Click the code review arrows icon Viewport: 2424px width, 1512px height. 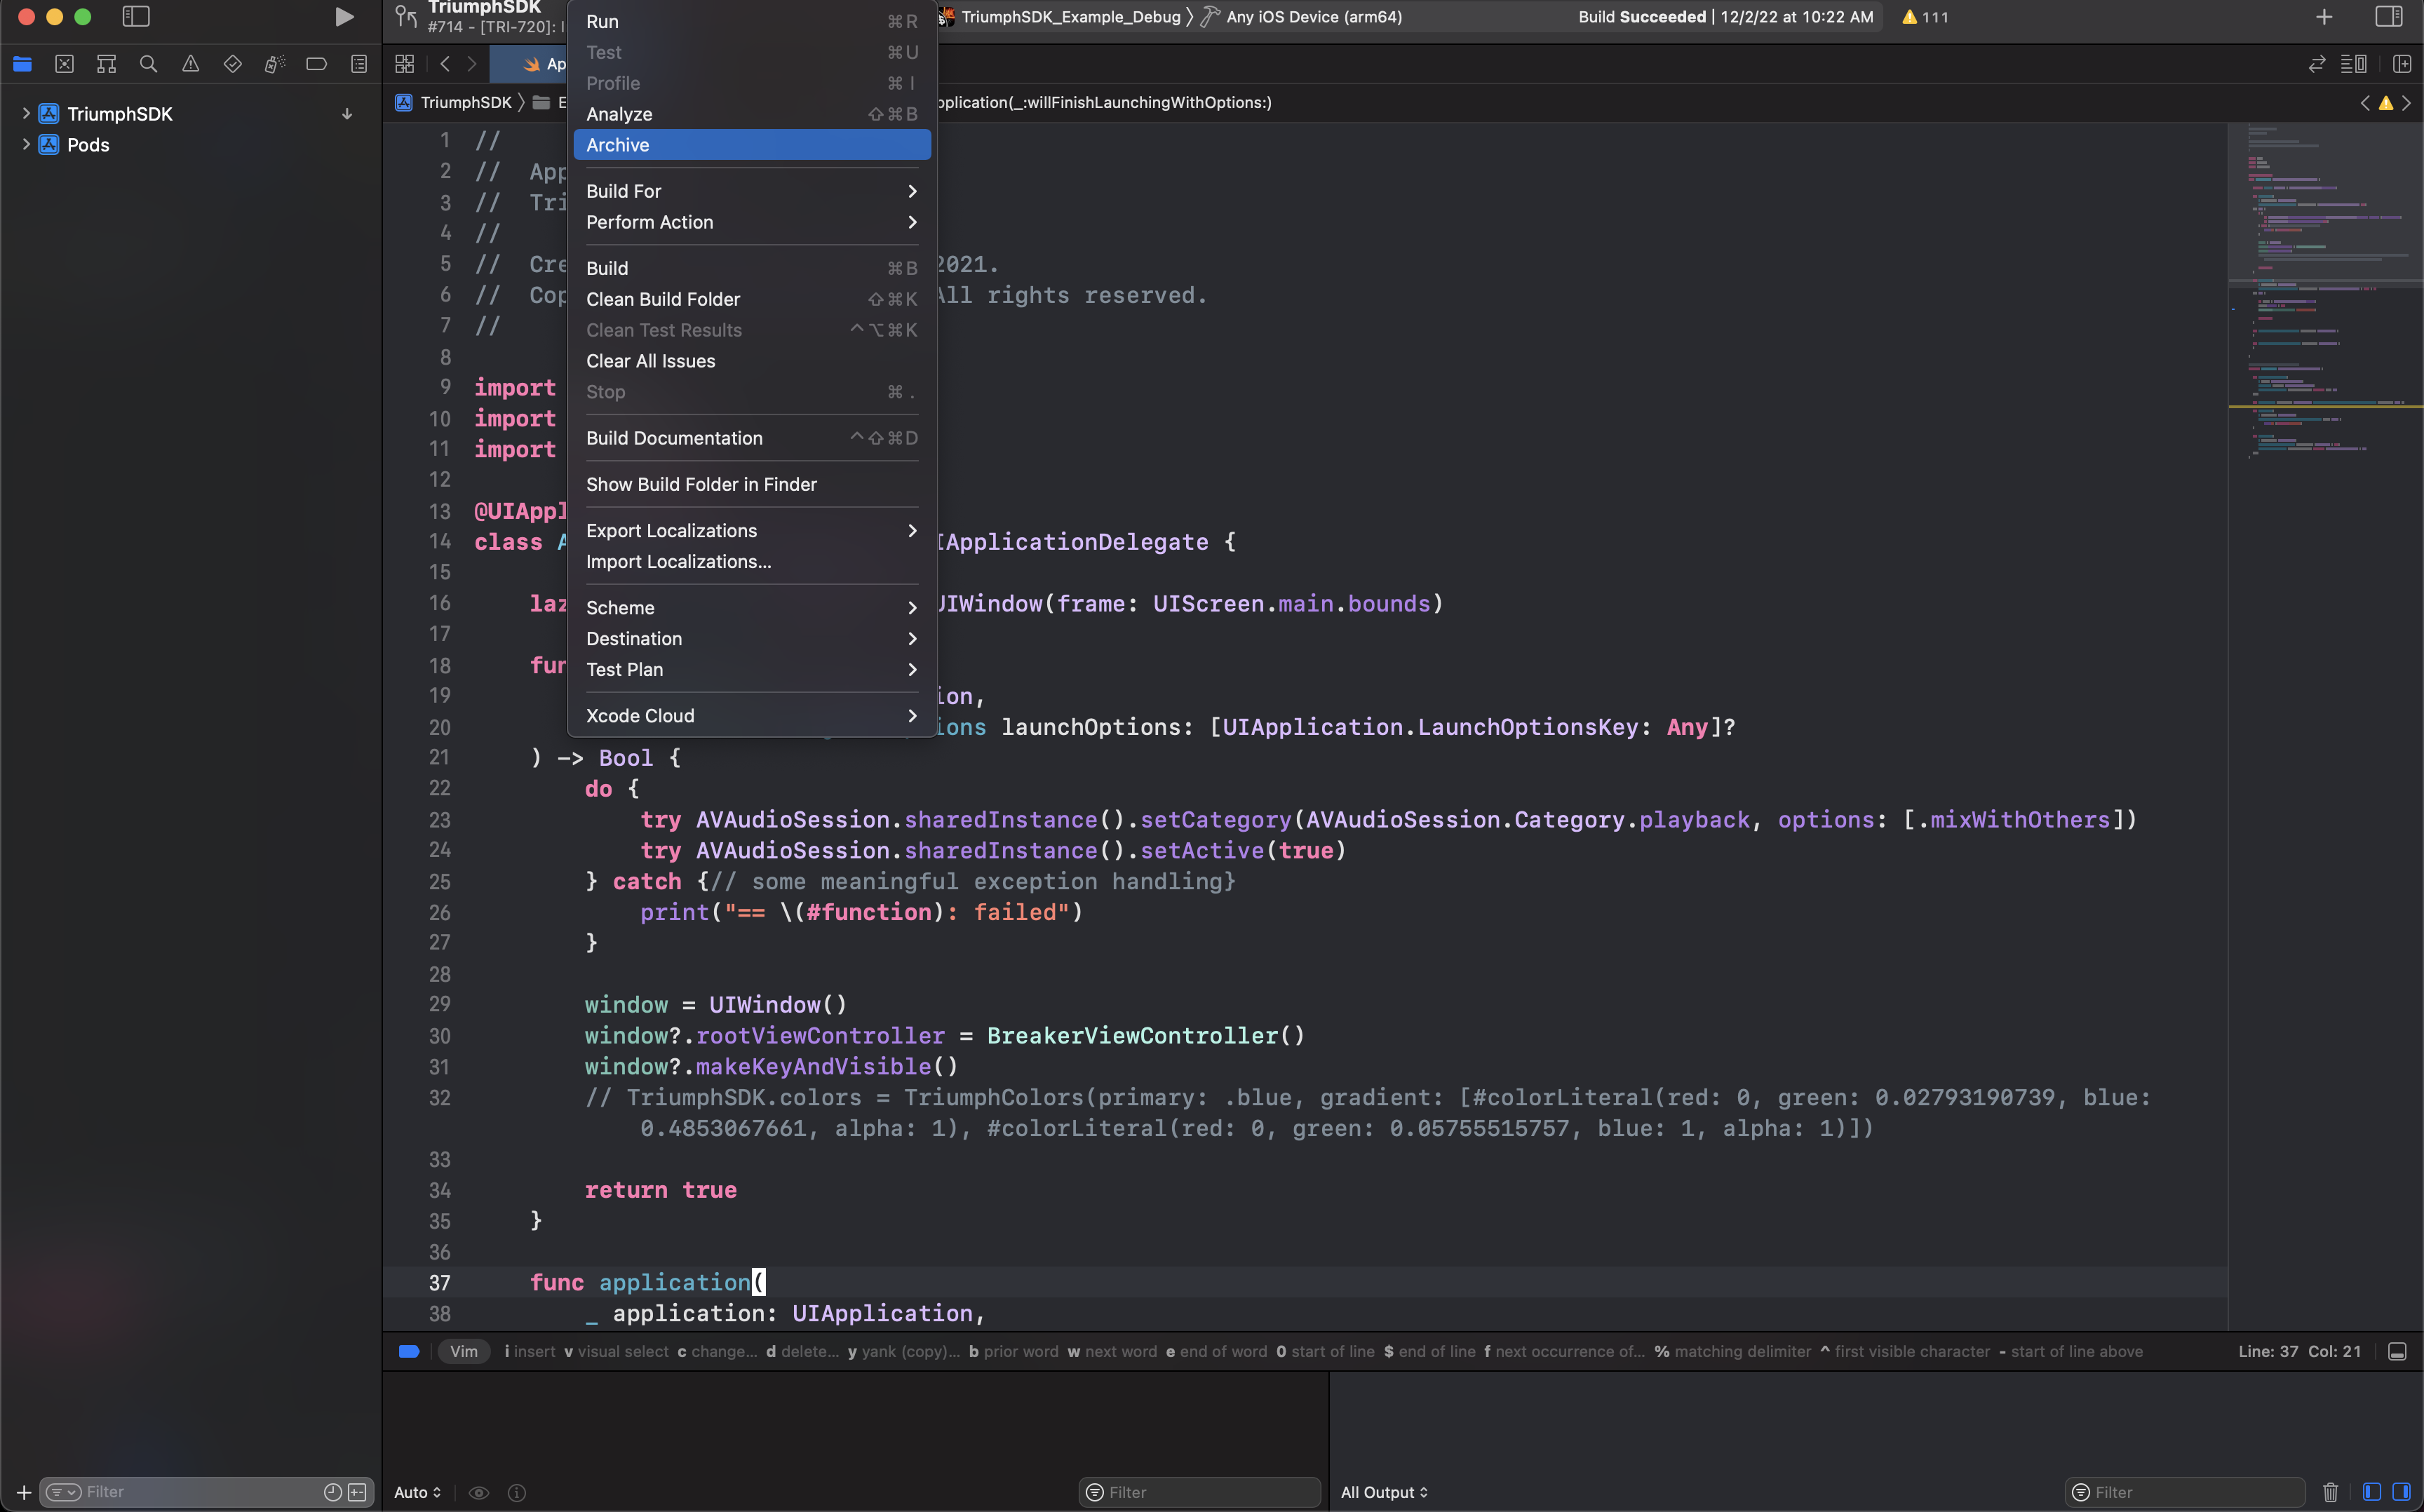pyautogui.click(x=2317, y=64)
